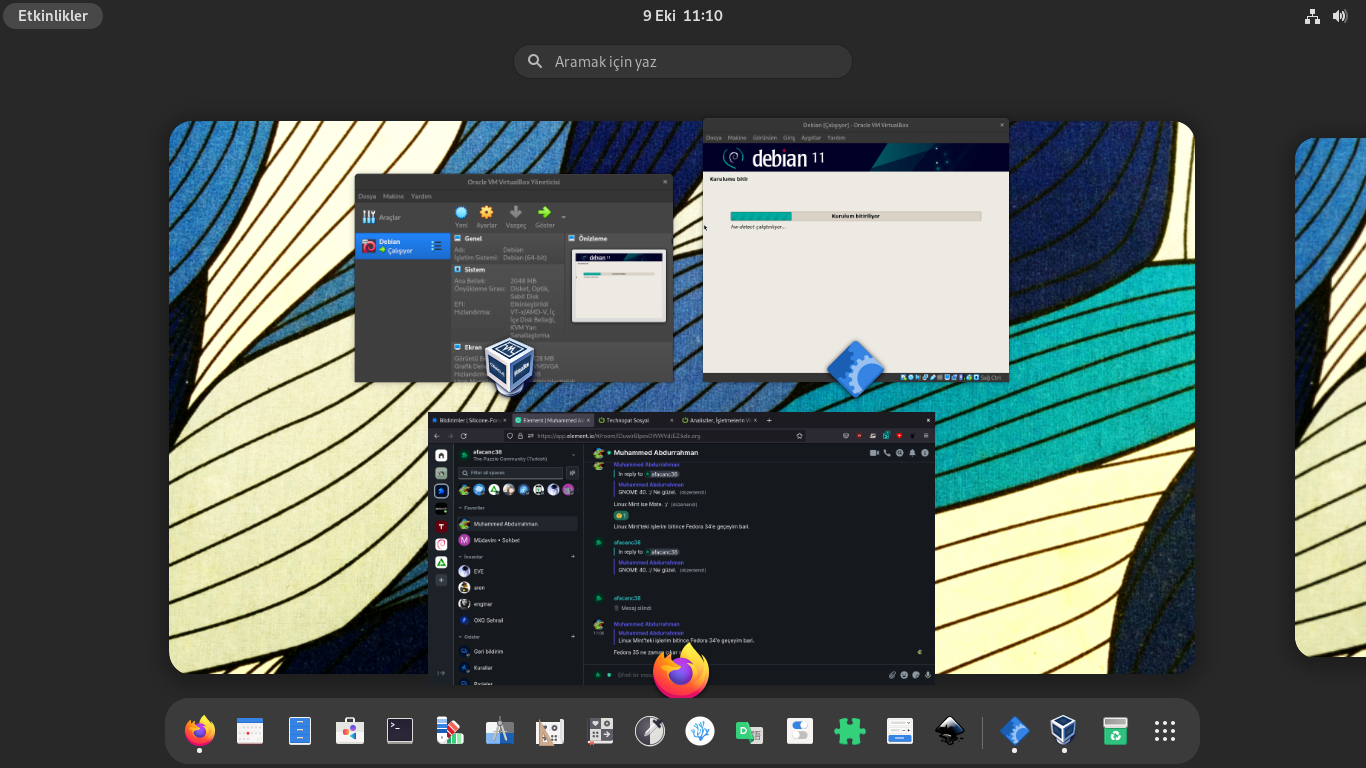
Task: Open afacanc38 user menu chevron in Element
Action: (573, 455)
